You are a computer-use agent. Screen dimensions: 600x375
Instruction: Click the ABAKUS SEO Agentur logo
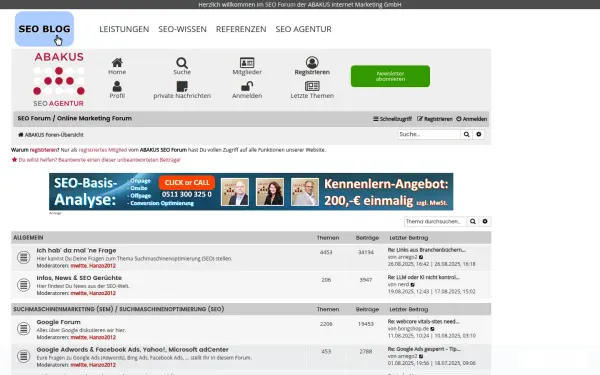click(59, 80)
